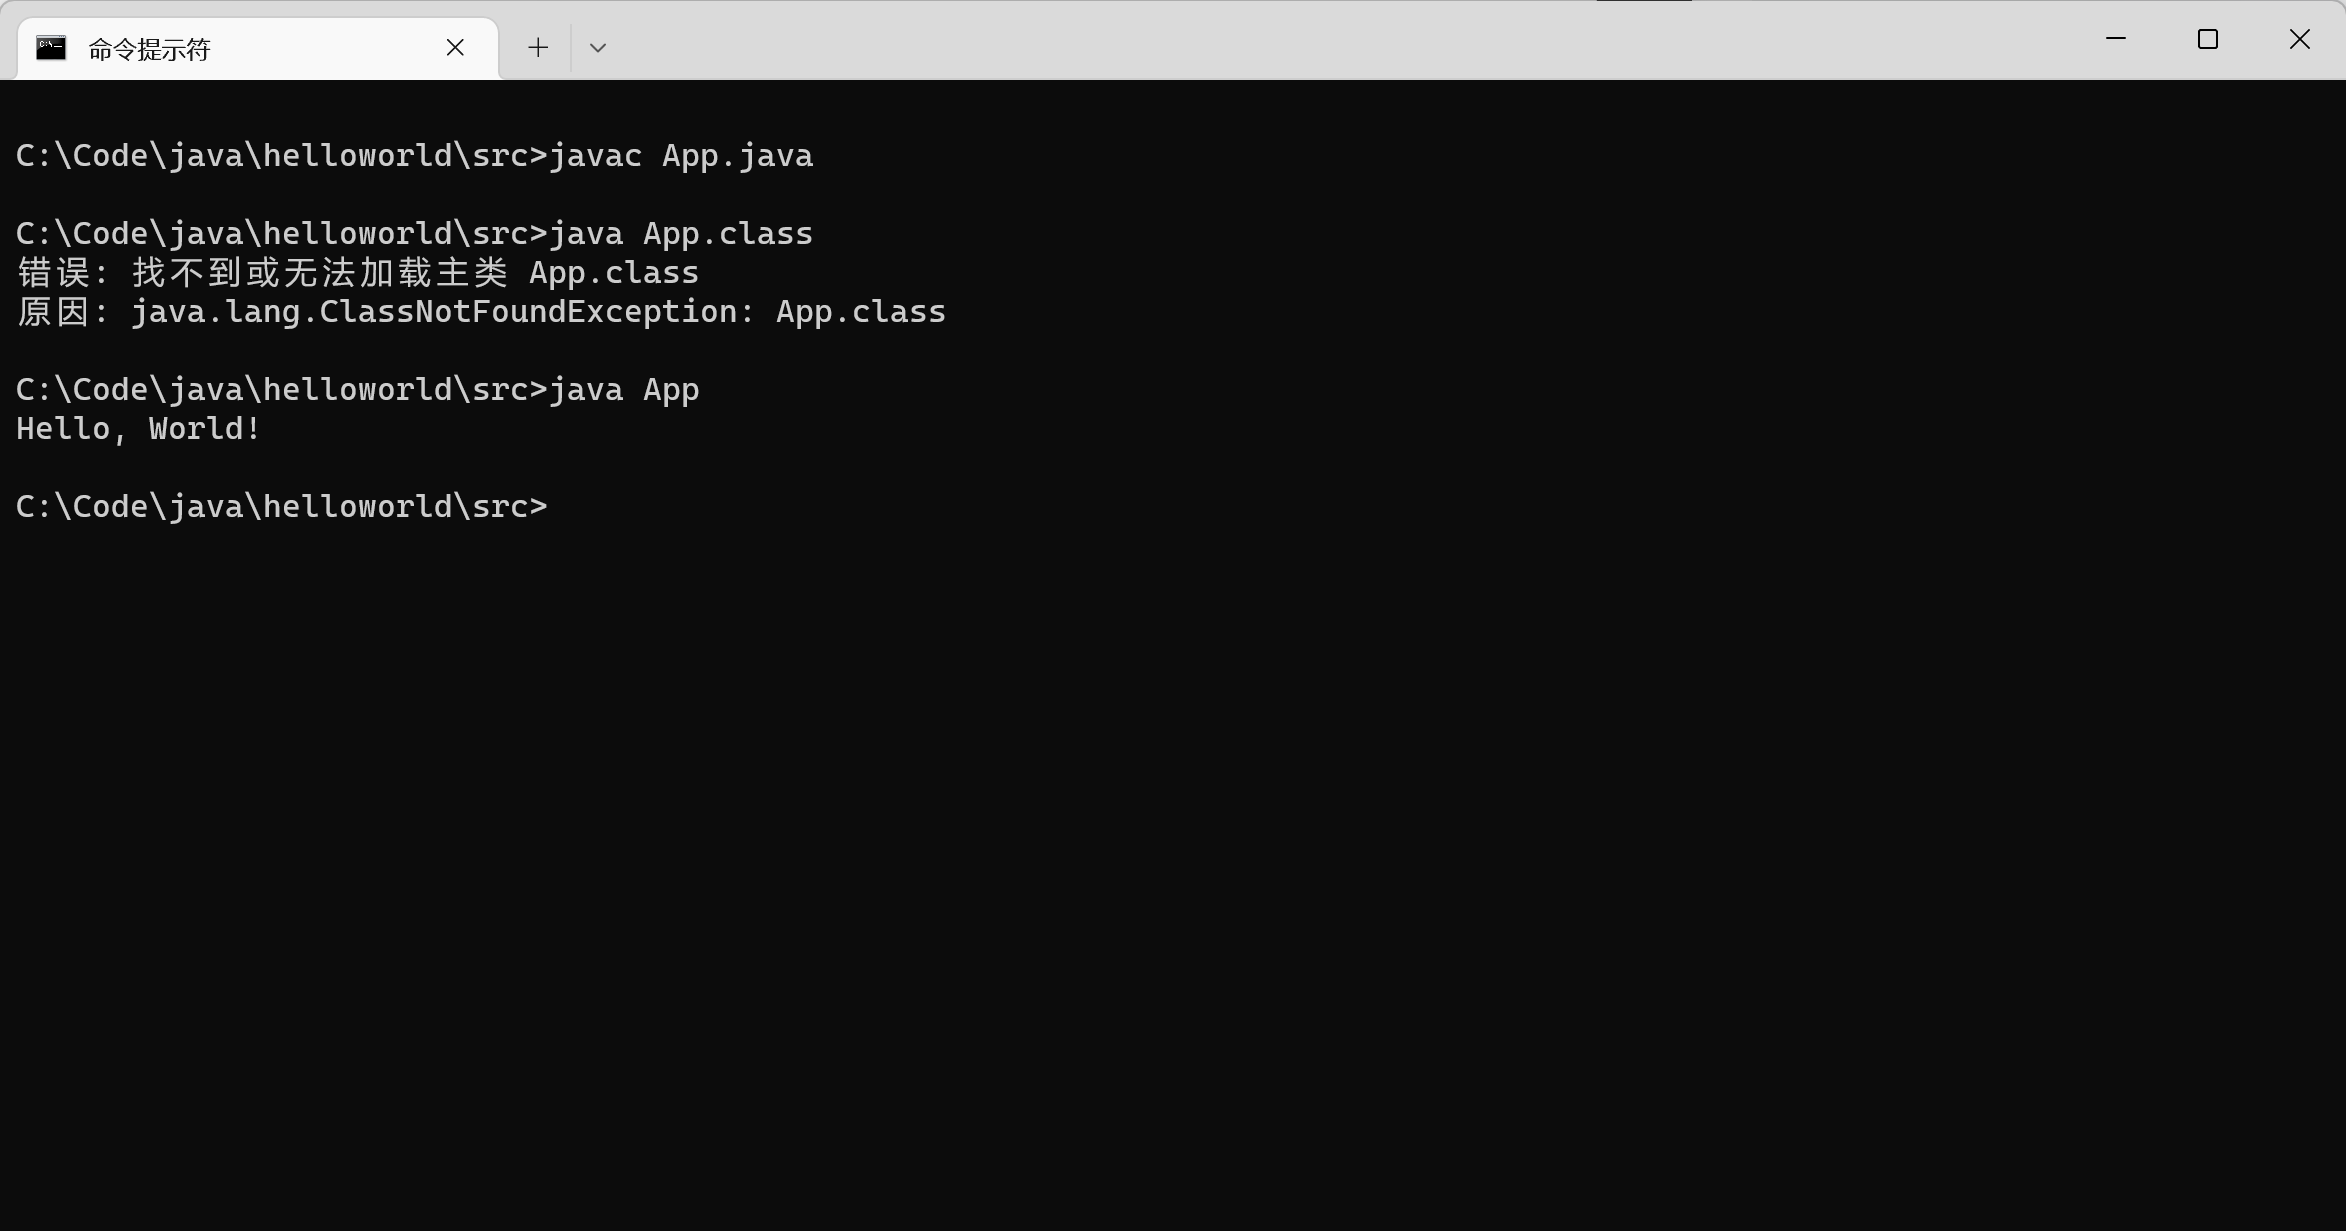Click App.java filename in the javac command
Screen dimensions: 2346x1231
click(737, 156)
